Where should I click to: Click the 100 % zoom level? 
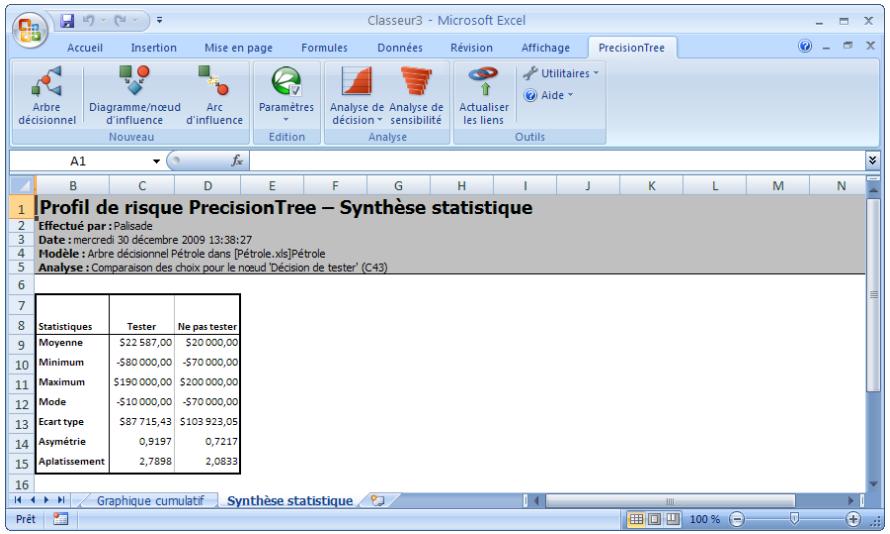tap(704, 519)
